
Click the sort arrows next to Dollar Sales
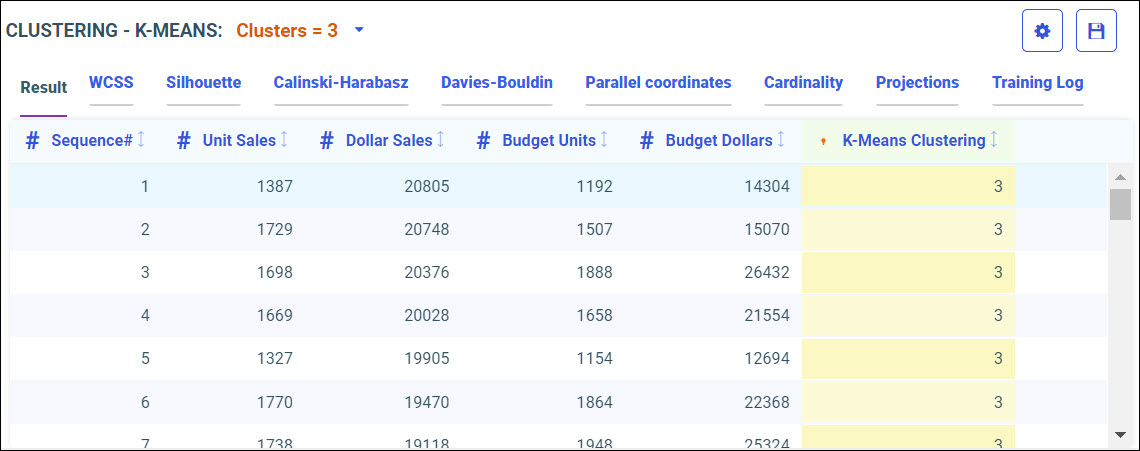point(441,141)
